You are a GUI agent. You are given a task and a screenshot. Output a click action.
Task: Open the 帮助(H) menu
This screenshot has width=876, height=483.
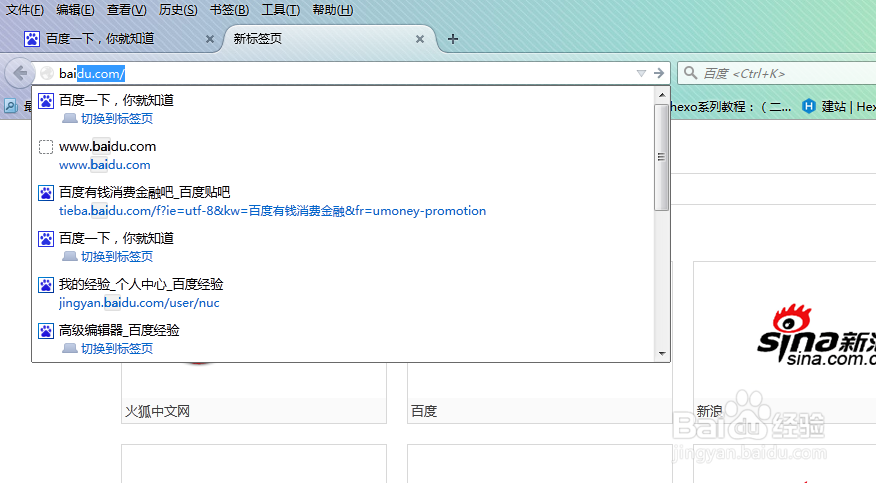click(332, 10)
